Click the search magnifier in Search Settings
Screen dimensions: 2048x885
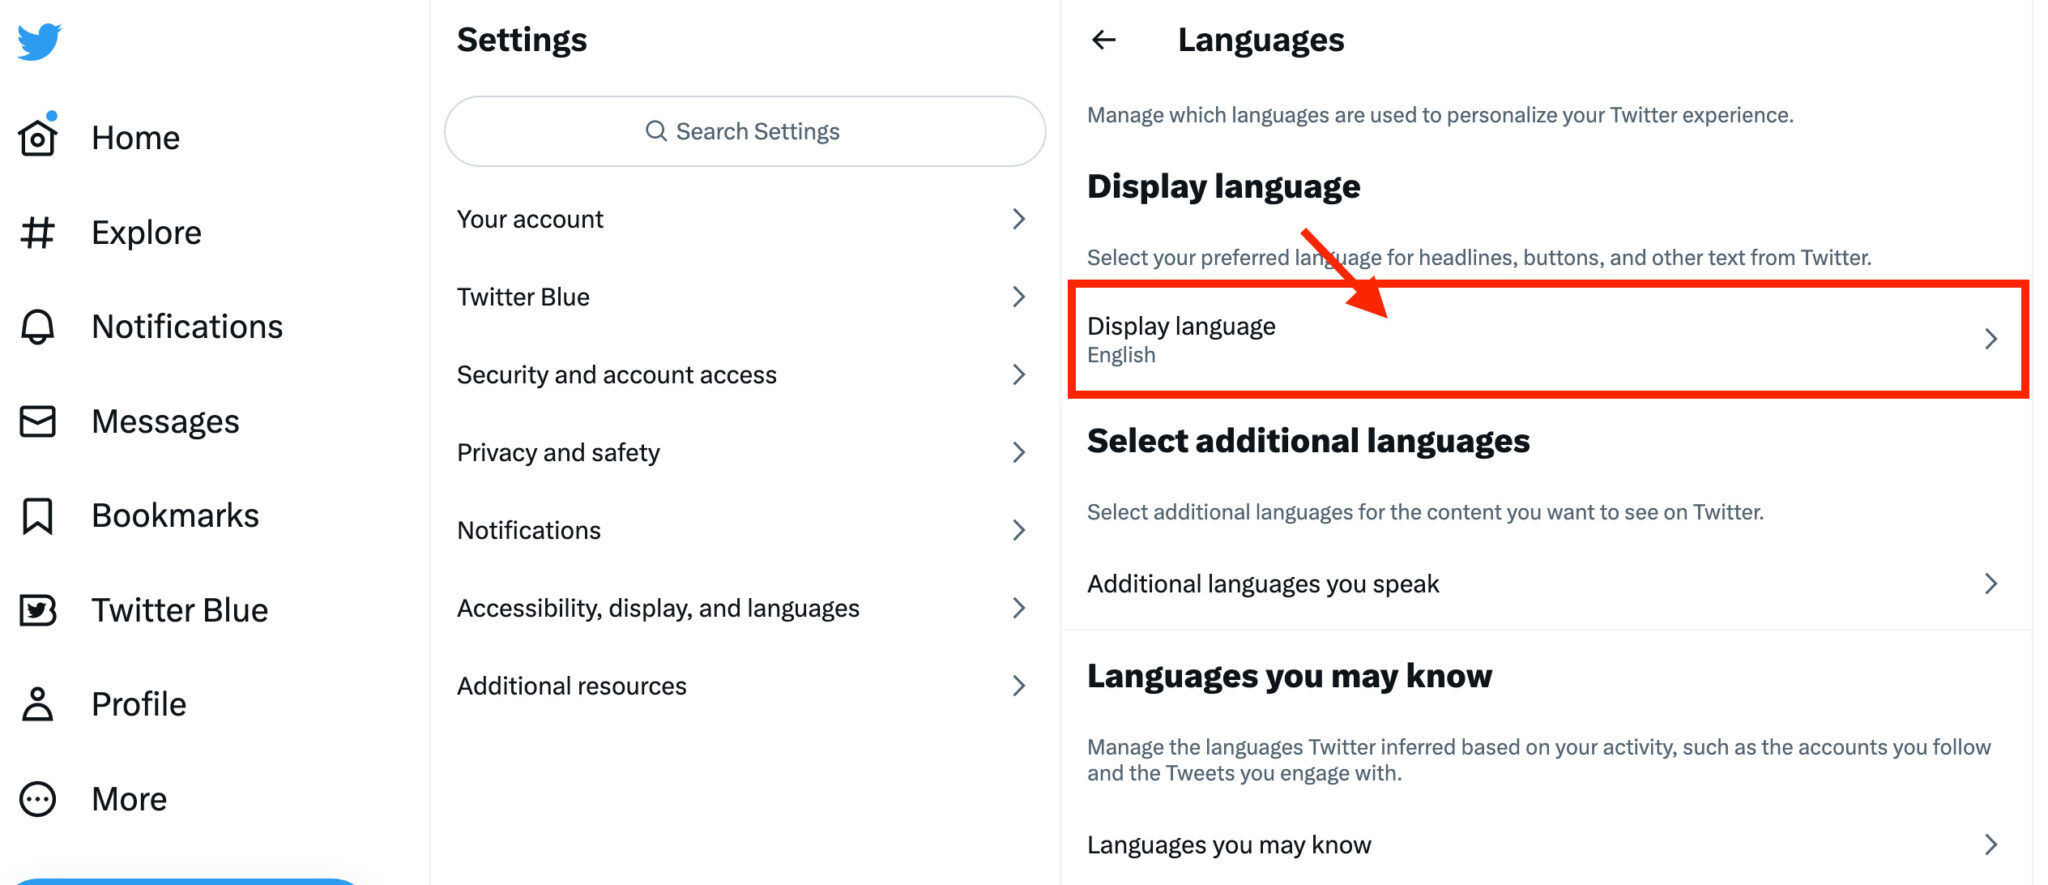(657, 131)
